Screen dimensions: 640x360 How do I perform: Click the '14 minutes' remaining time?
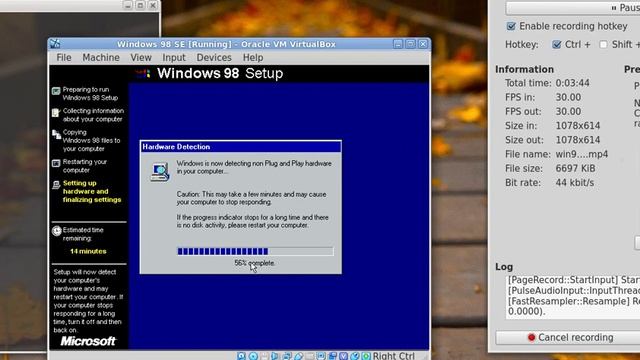tap(88, 251)
